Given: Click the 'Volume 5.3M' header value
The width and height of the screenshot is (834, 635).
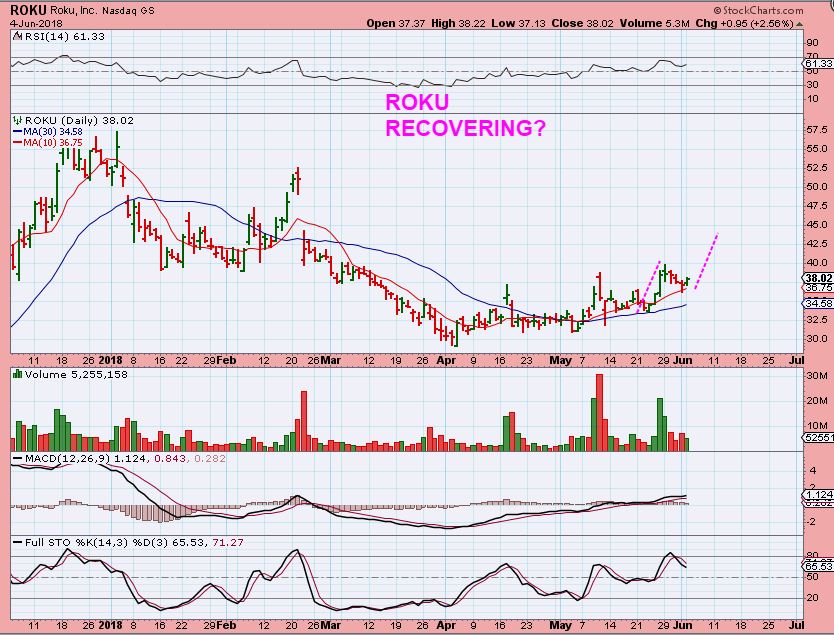Looking at the screenshot, I should 655,23.
